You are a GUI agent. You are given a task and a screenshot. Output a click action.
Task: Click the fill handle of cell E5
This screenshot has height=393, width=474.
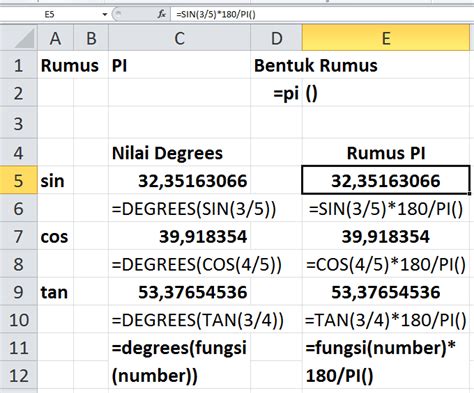[470, 193]
